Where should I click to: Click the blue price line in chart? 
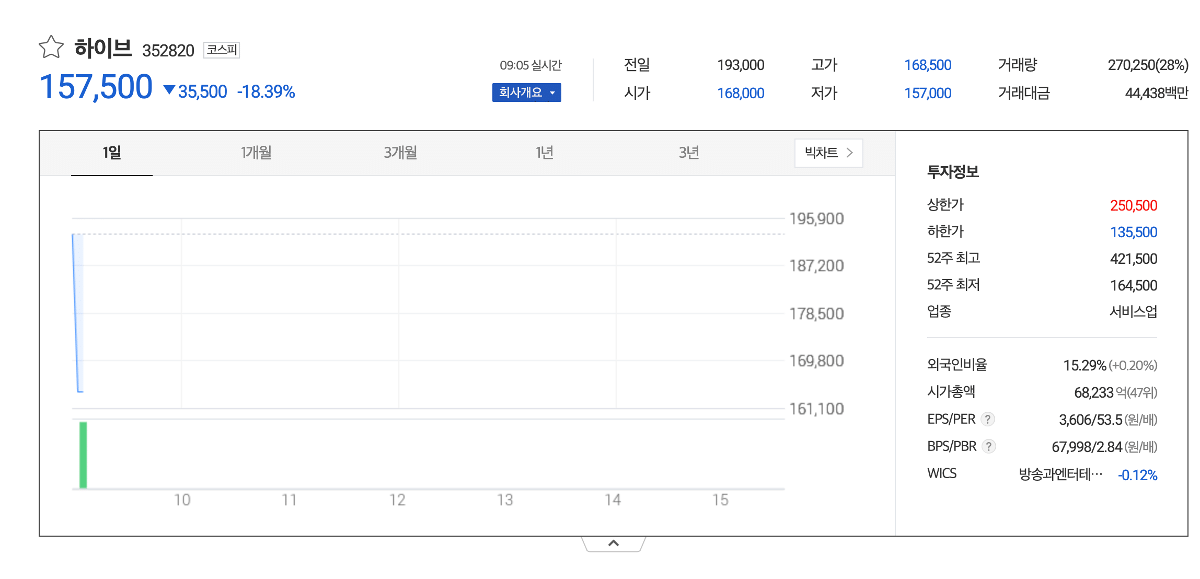(76, 313)
